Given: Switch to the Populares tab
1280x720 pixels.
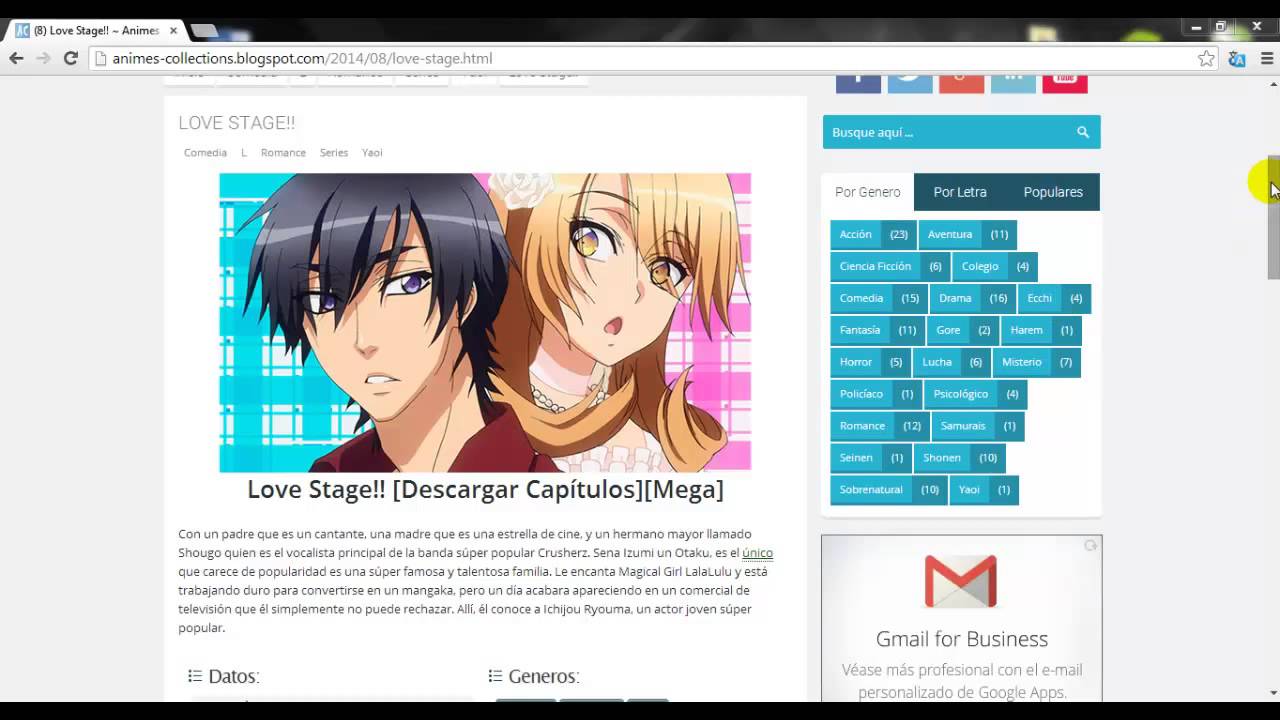Looking at the screenshot, I should pyautogui.click(x=1053, y=192).
